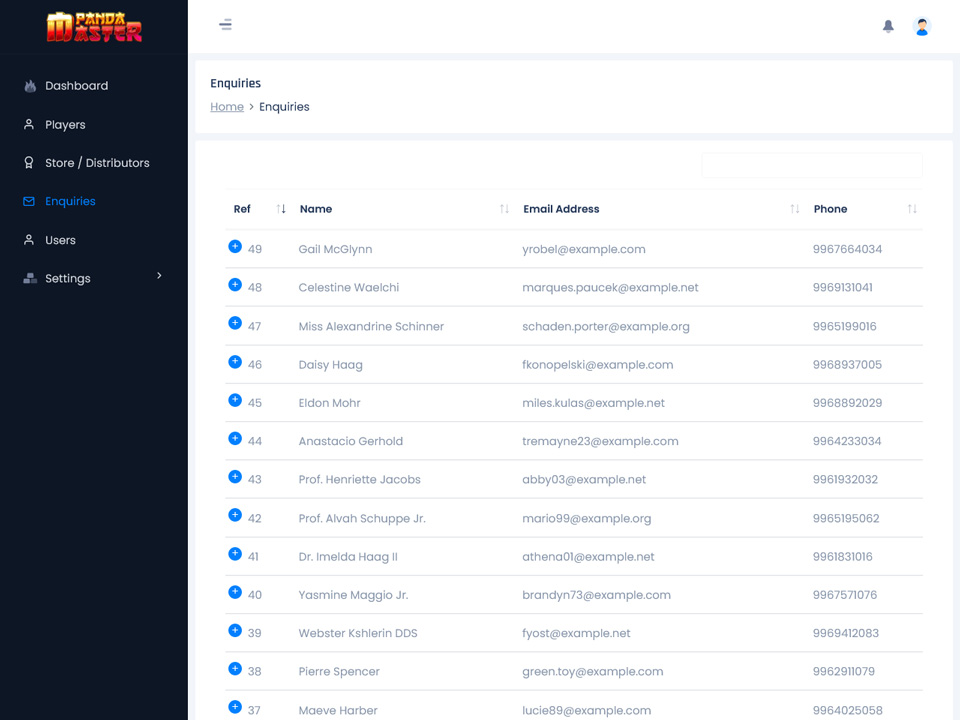Click the table search input field
960x720 pixels.
(x=811, y=165)
